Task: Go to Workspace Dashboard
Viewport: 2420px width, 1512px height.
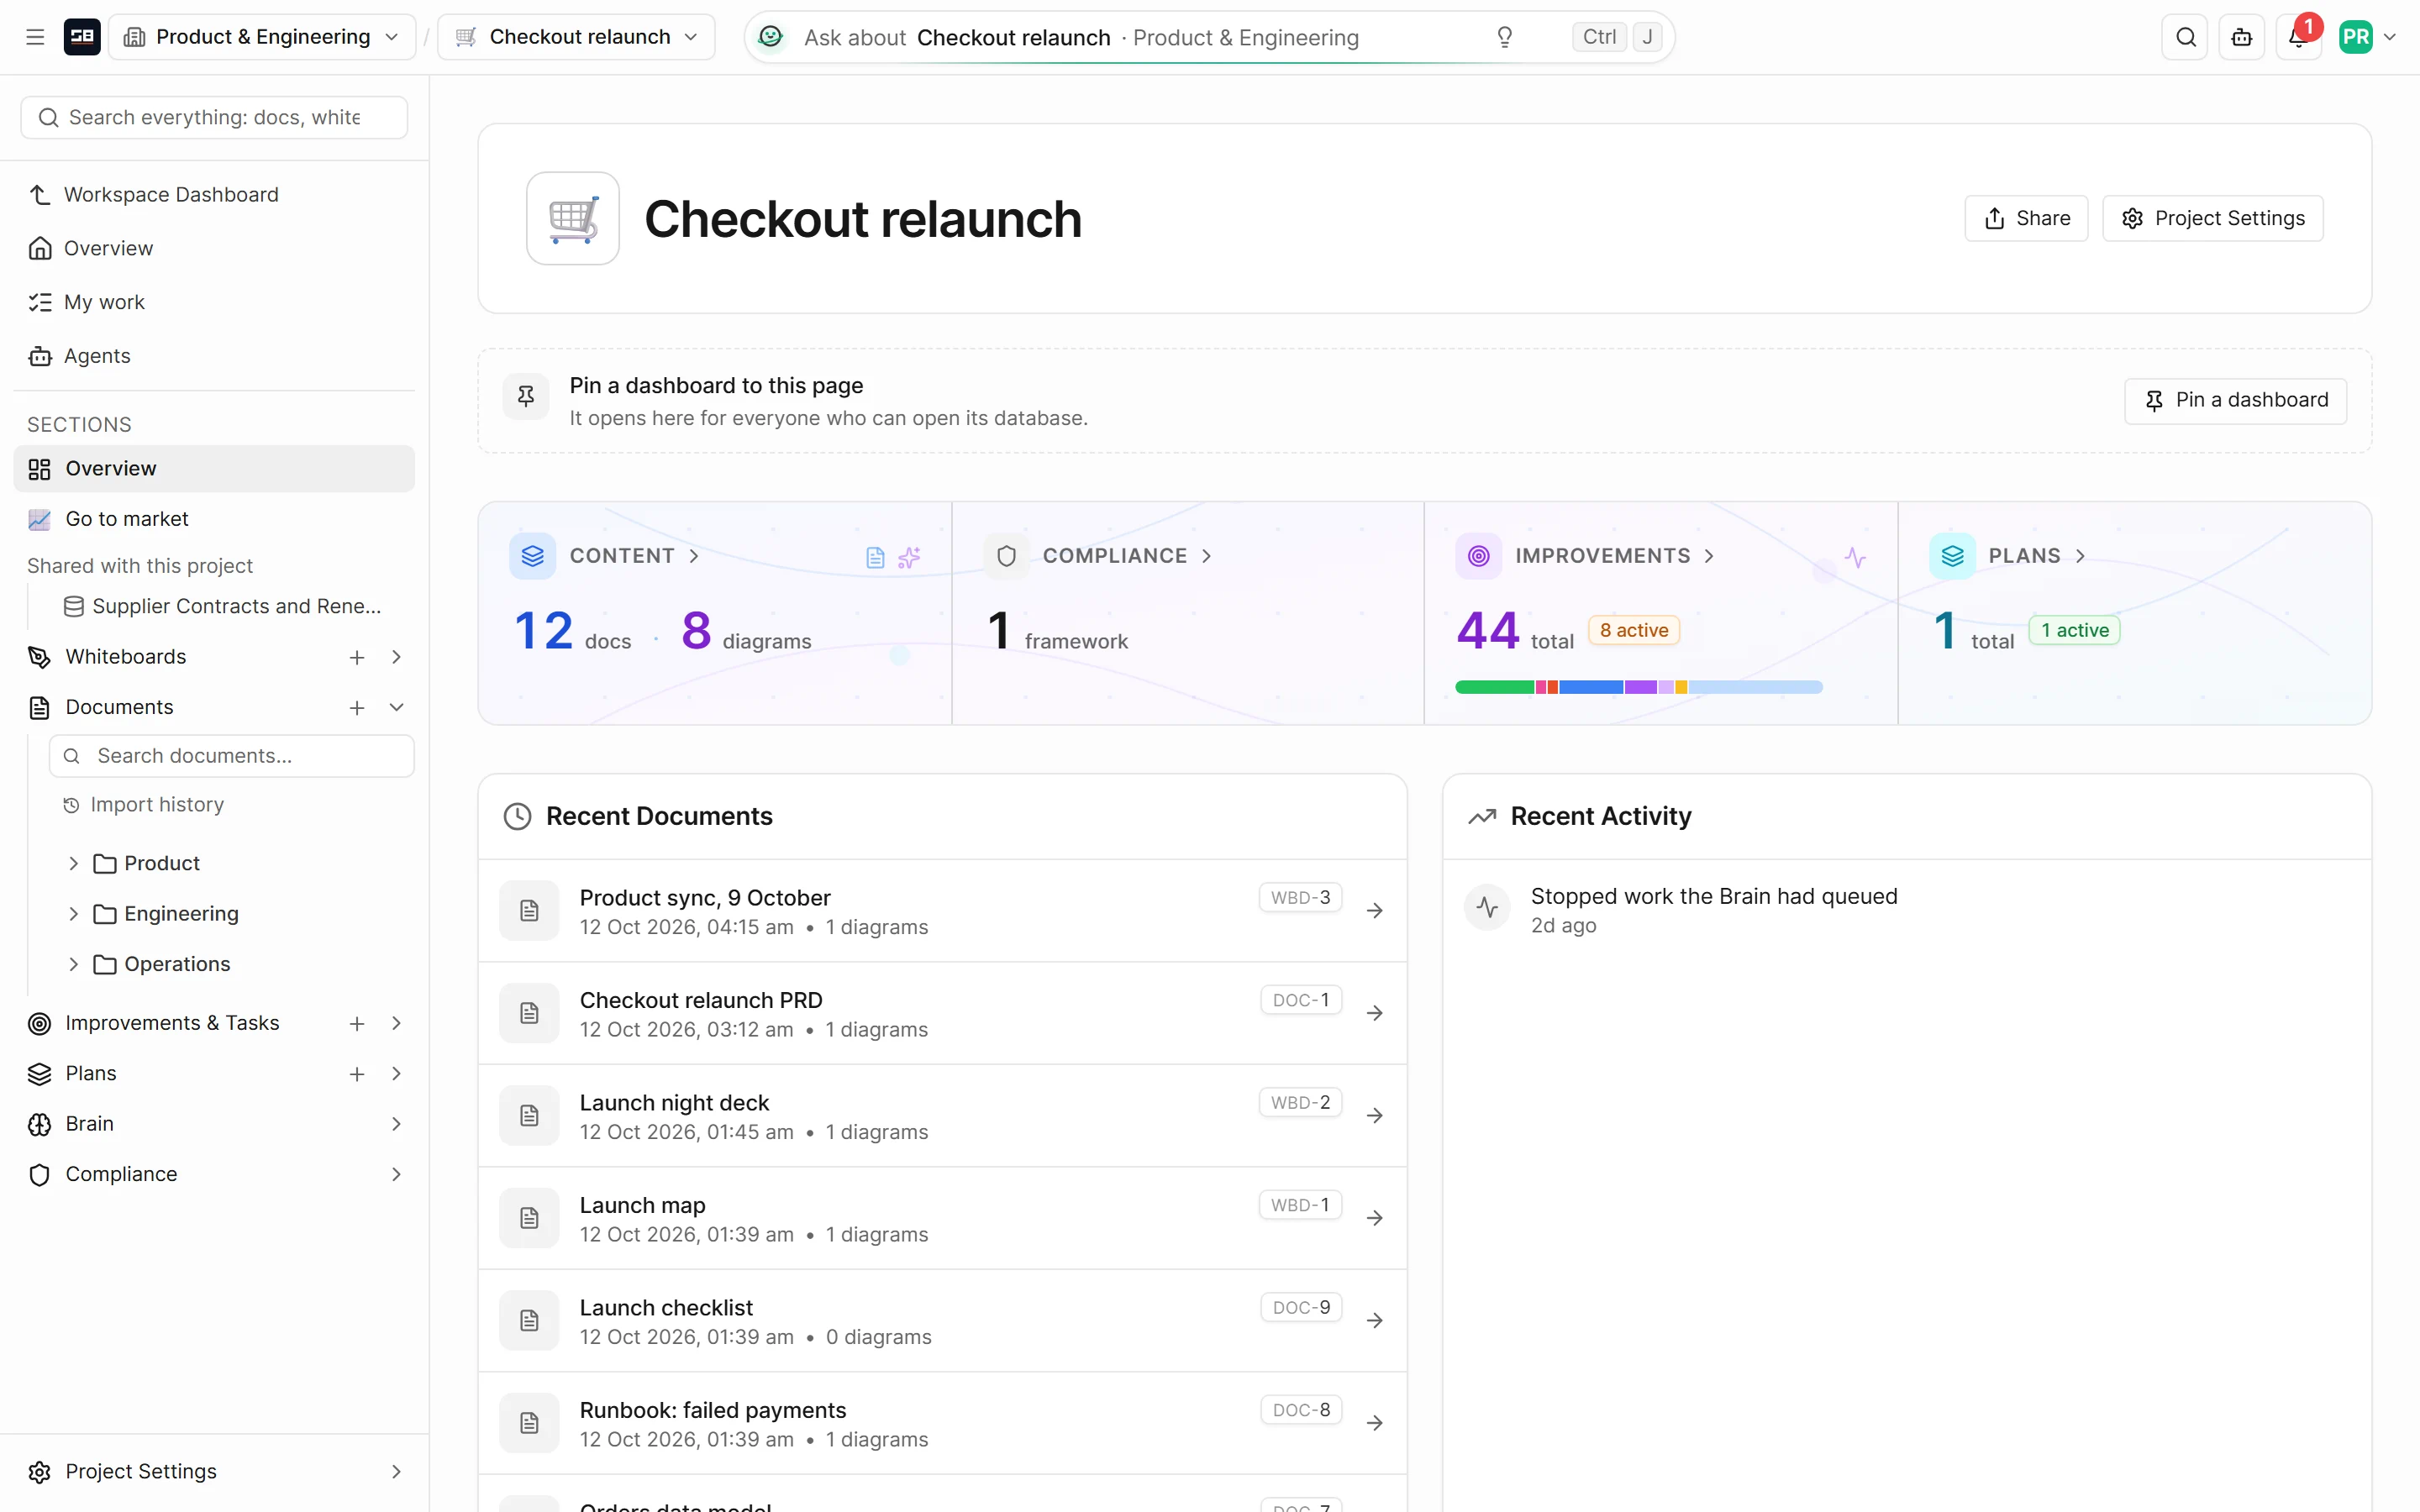Action: [214, 194]
